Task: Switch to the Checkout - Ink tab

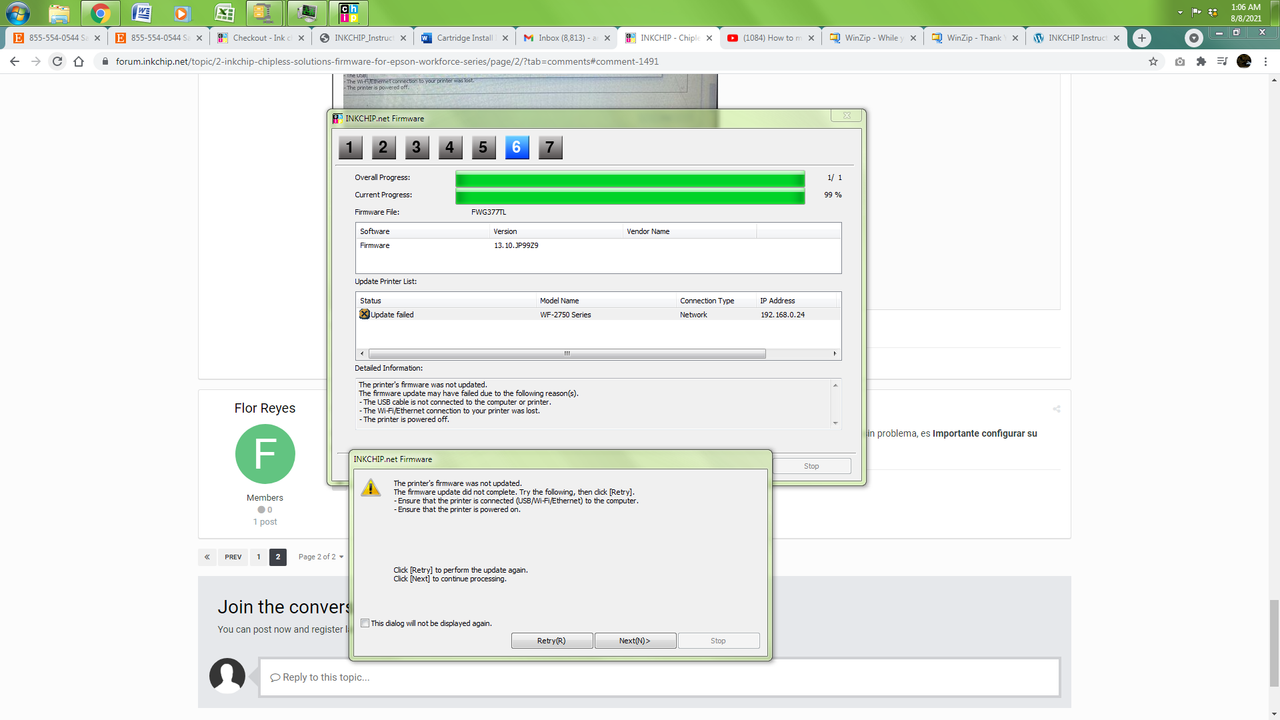Action: click(x=261, y=38)
